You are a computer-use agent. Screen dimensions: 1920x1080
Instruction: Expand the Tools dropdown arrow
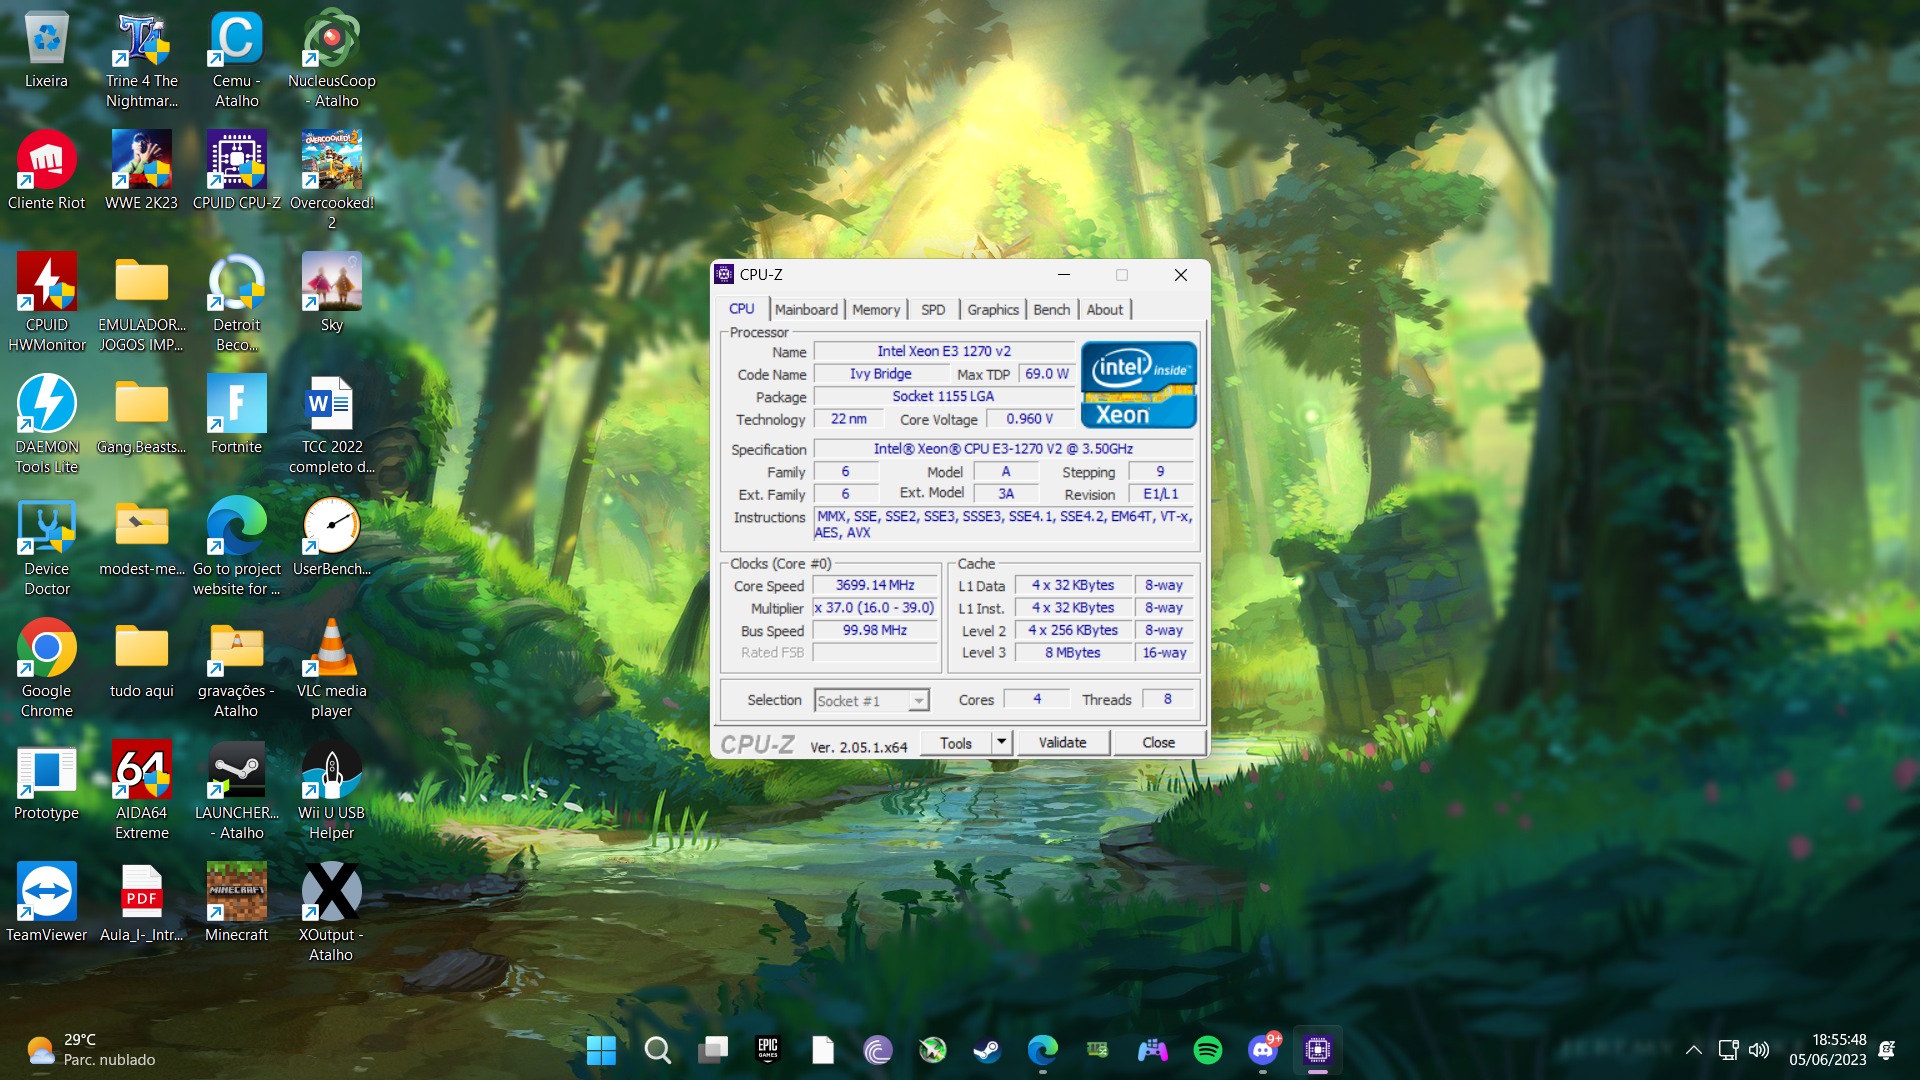1001,743
